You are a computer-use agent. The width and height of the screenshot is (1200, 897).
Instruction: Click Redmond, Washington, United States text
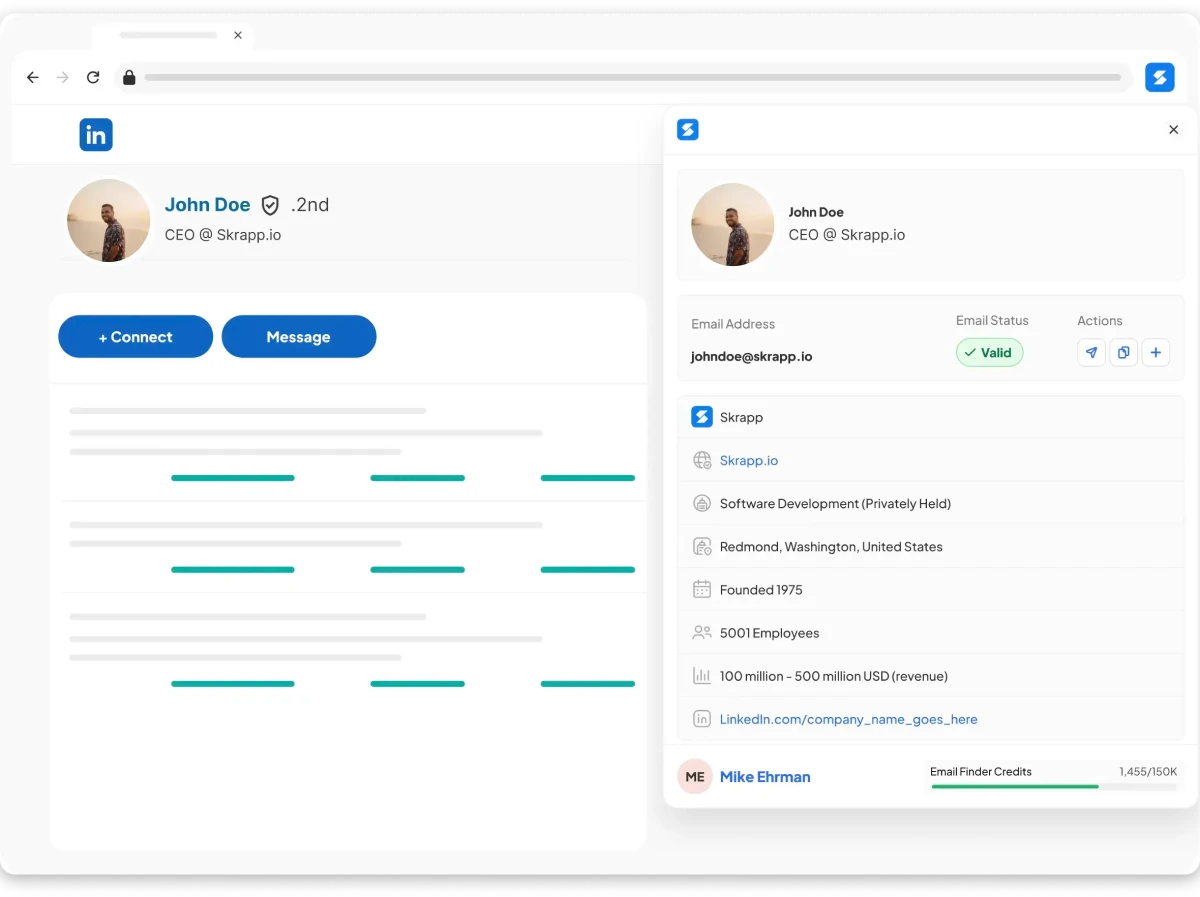click(831, 547)
